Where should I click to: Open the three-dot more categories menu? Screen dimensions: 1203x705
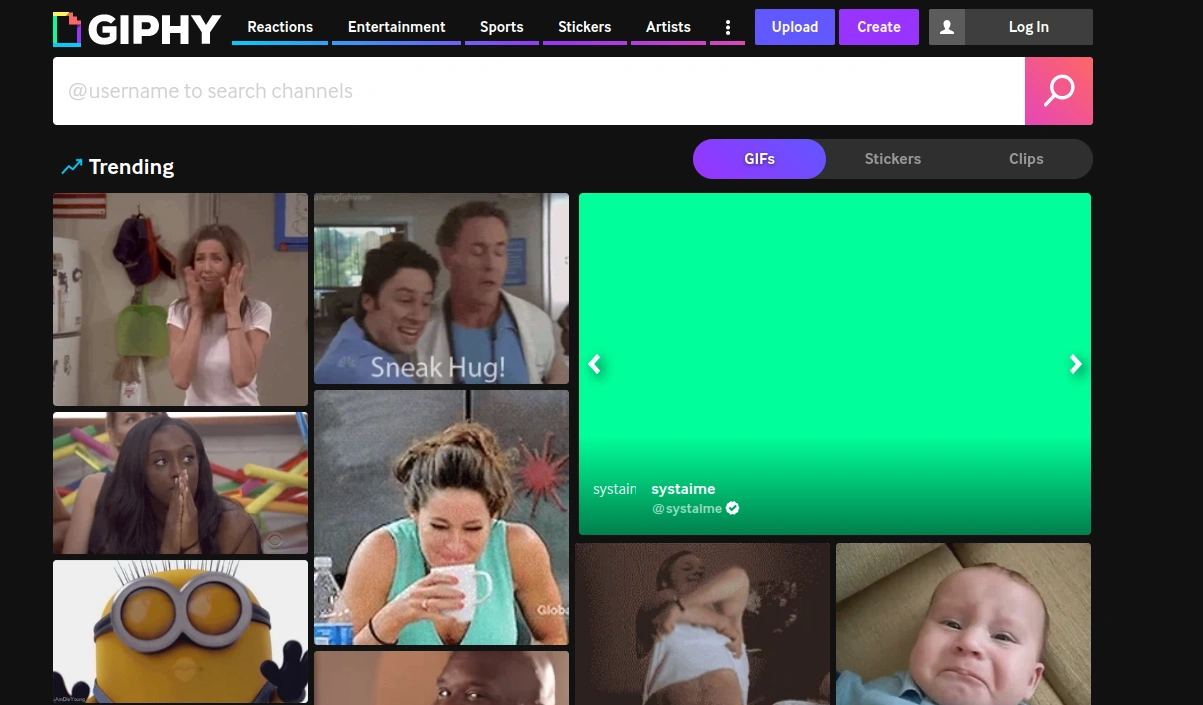coord(727,28)
